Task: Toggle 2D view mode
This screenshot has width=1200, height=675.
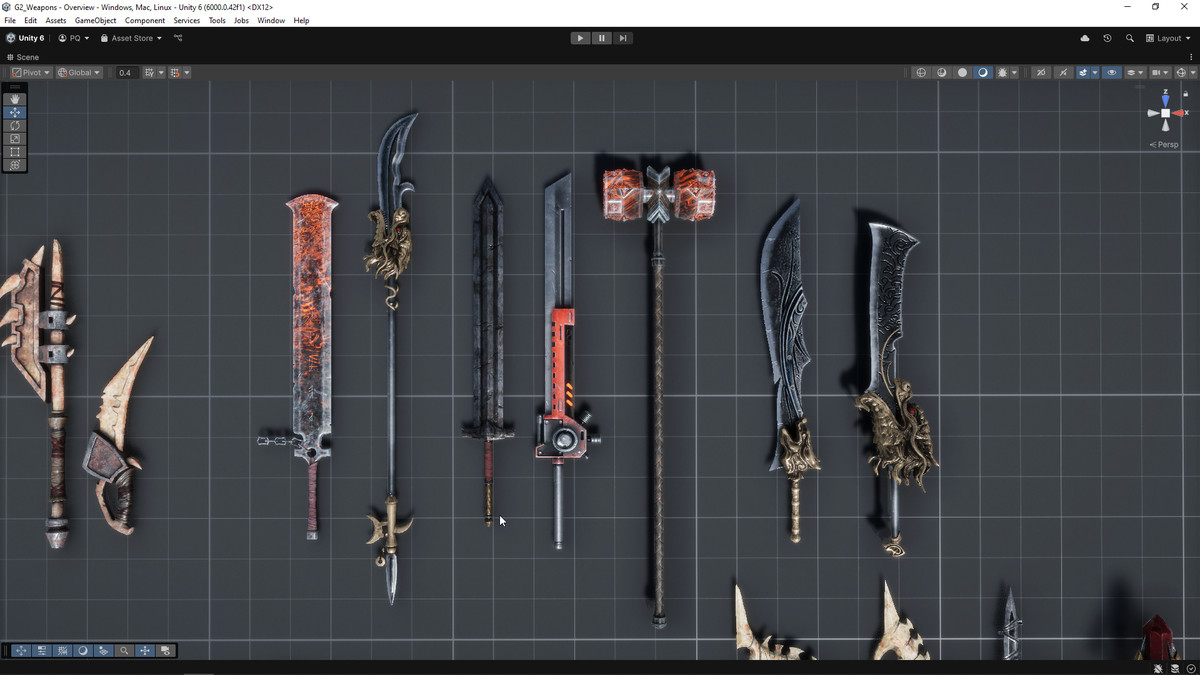Action: (1040, 72)
